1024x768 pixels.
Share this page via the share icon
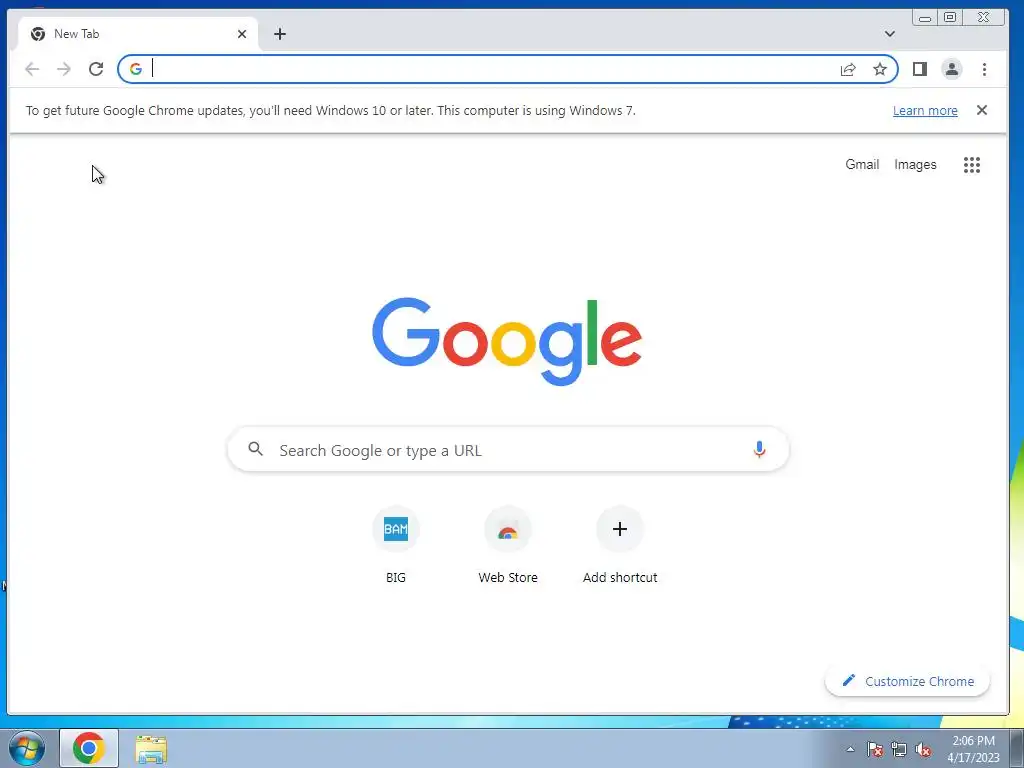tap(848, 69)
